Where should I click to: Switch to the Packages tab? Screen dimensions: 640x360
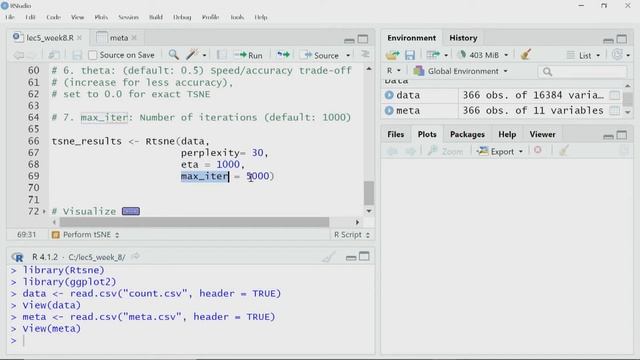(467, 134)
